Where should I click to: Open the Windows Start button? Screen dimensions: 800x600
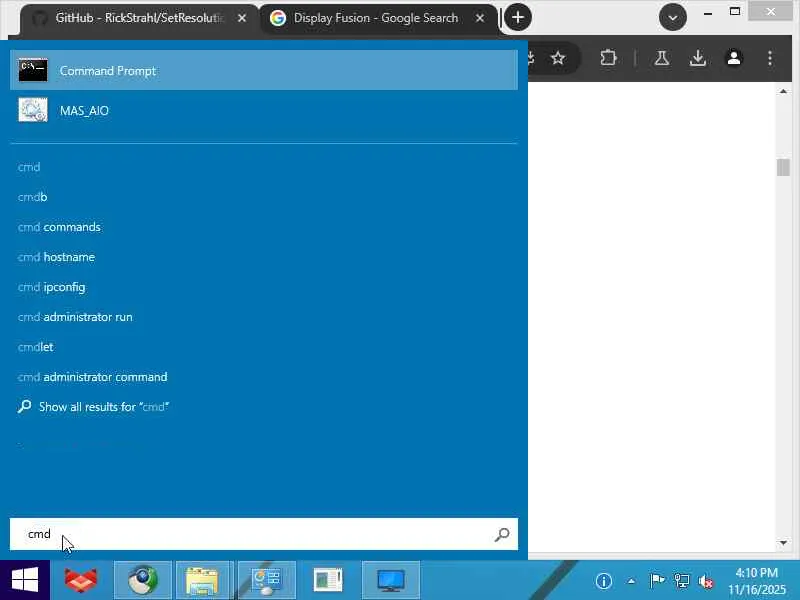[x=24, y=580]
